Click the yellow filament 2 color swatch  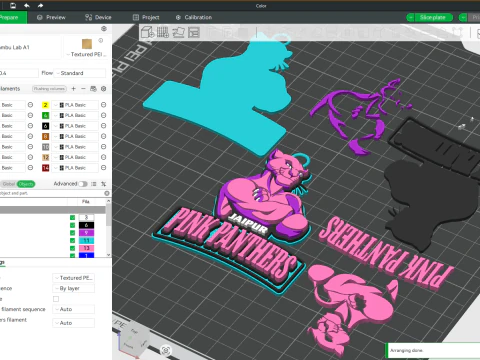point(45,105)
